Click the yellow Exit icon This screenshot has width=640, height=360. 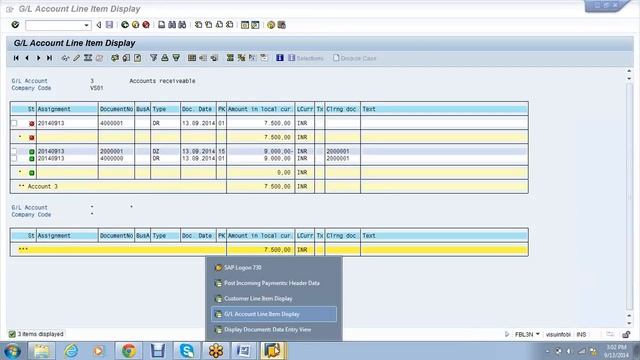tap(136, 25)
